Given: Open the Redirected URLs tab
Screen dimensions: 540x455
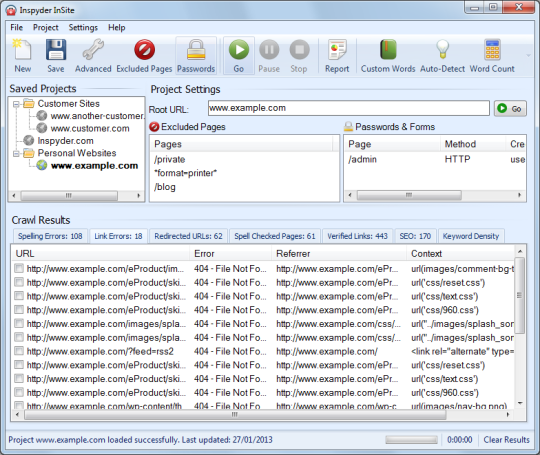Looking at the screenshot, I should 188,236.
